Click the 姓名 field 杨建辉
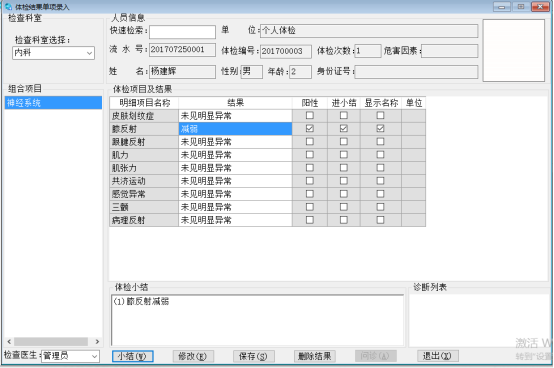Screen dimensions: 554x368 click(x=182, y=72)
